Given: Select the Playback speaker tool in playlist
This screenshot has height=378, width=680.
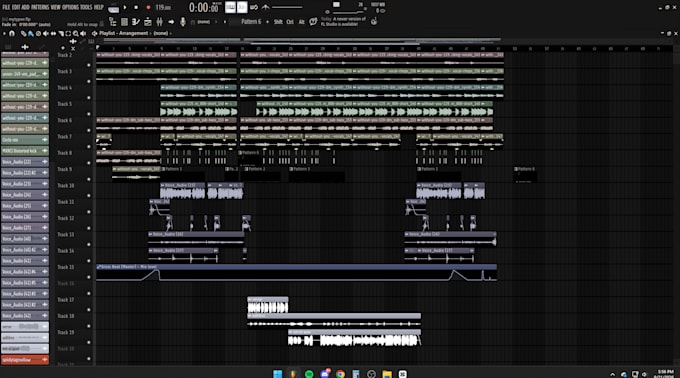Looking at the screenshot, I should 83,33.
